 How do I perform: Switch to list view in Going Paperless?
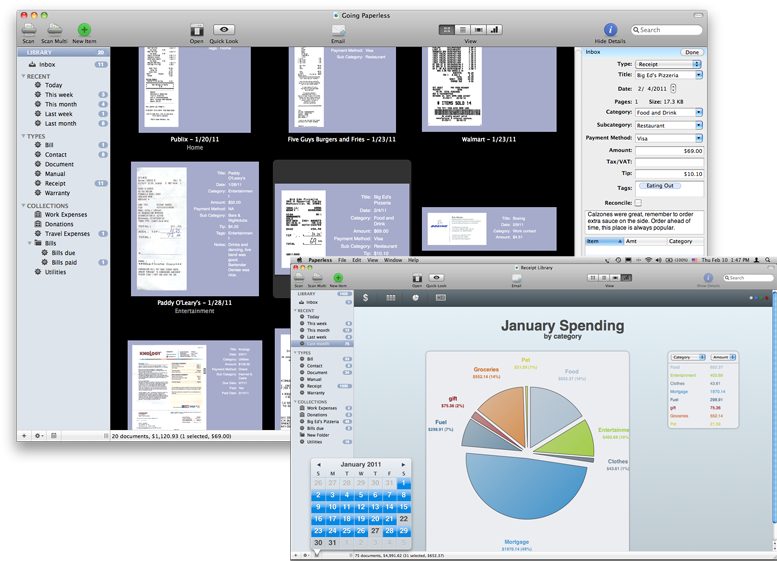(x=463, y=30)
